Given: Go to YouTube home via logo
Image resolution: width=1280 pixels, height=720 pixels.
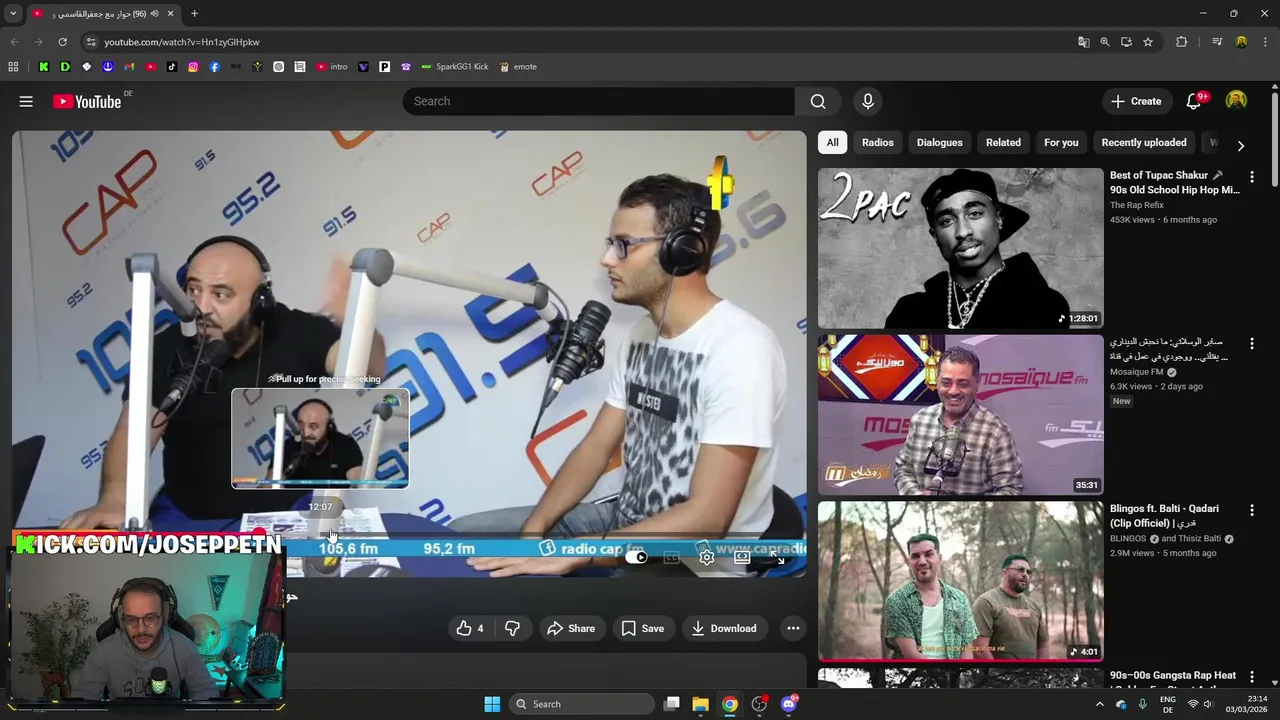Looking at the screenshot, I should [x=87, y=101].
